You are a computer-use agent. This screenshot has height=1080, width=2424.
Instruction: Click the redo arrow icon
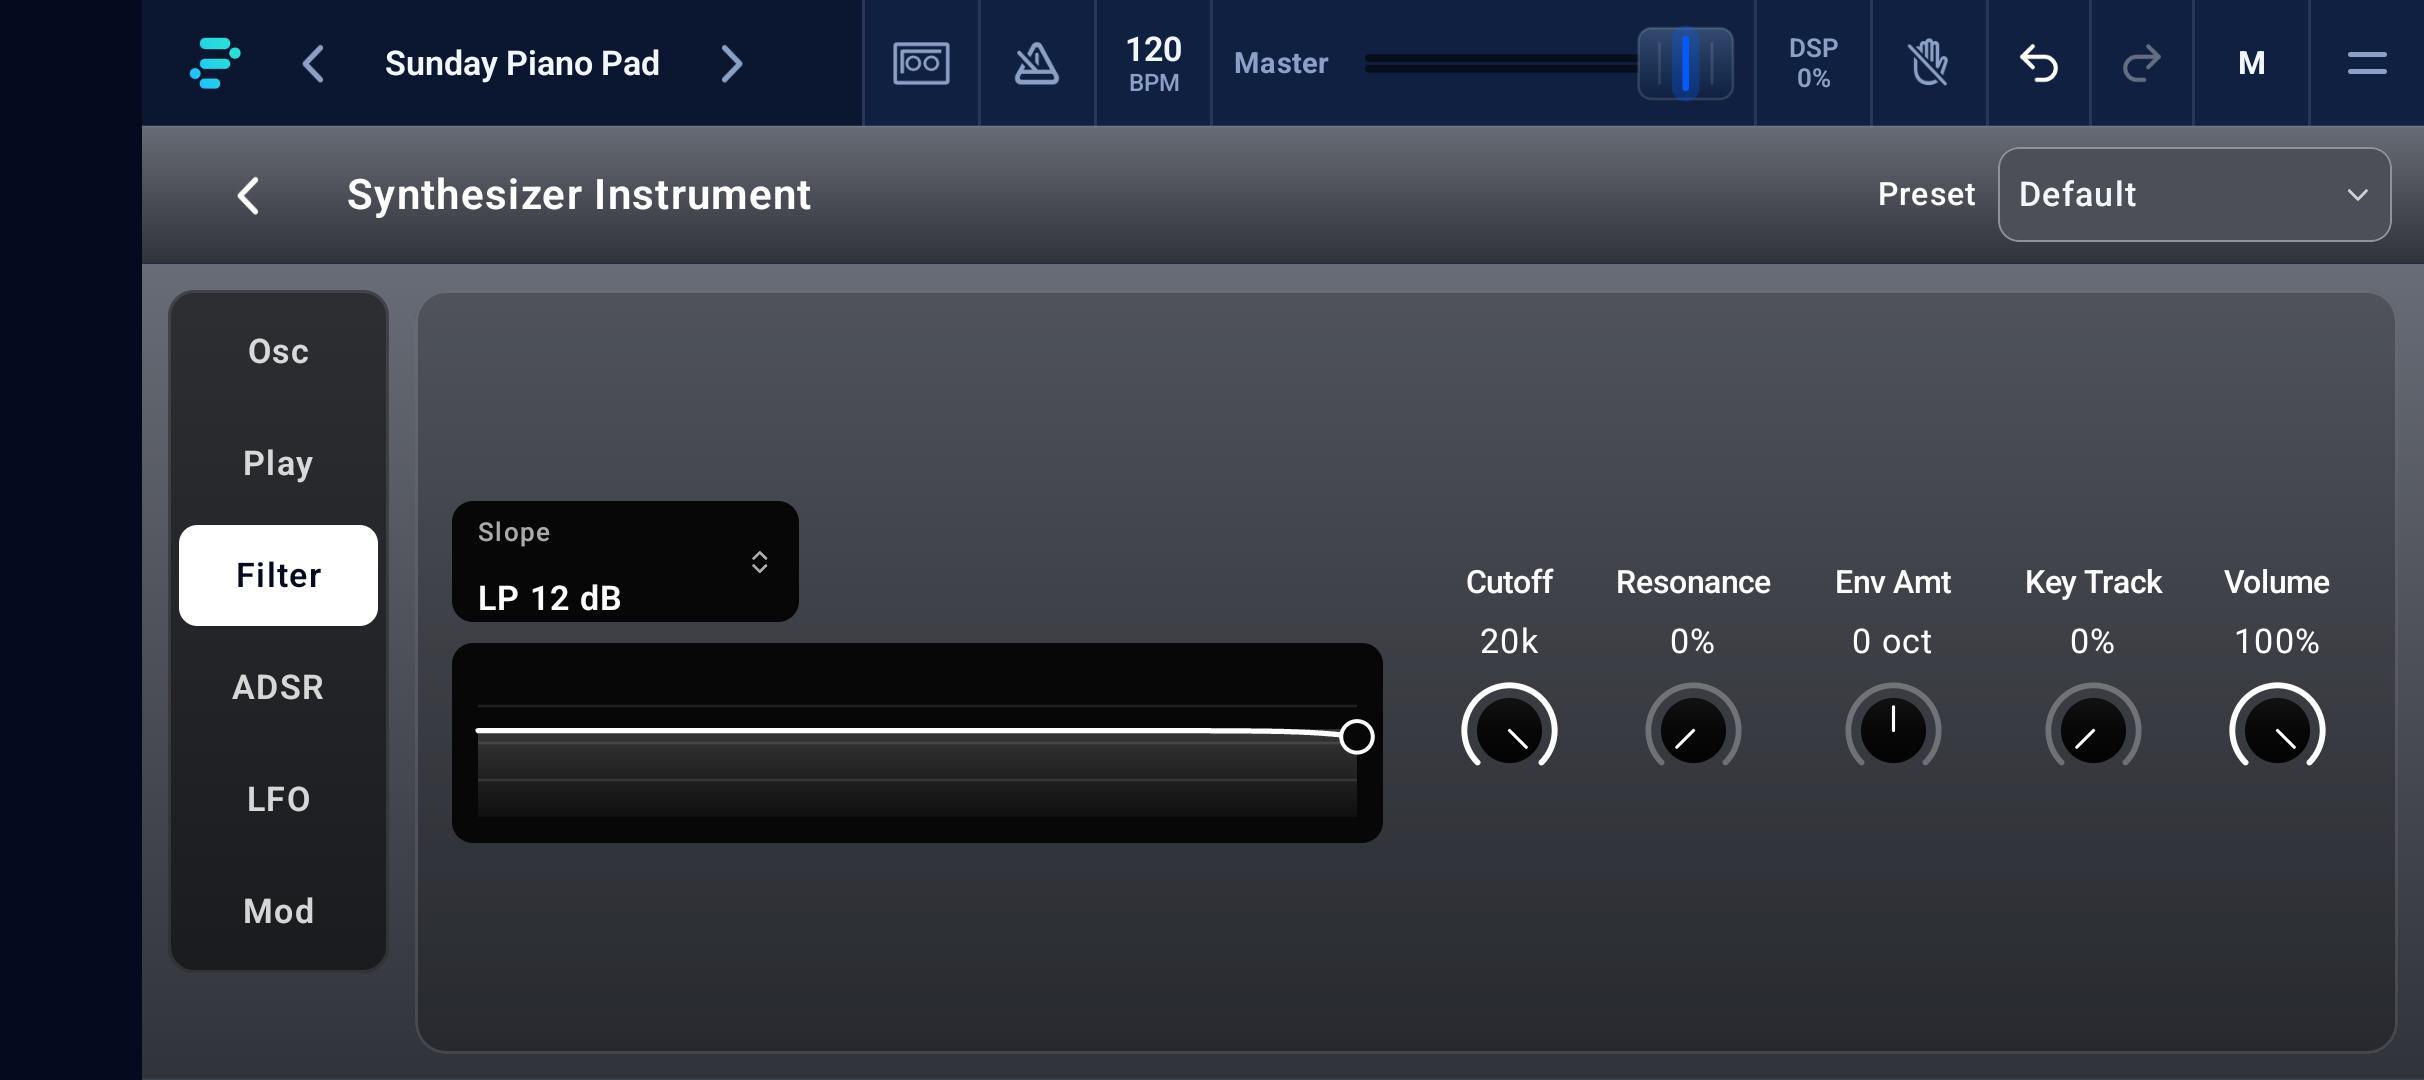pos(2142,63)
